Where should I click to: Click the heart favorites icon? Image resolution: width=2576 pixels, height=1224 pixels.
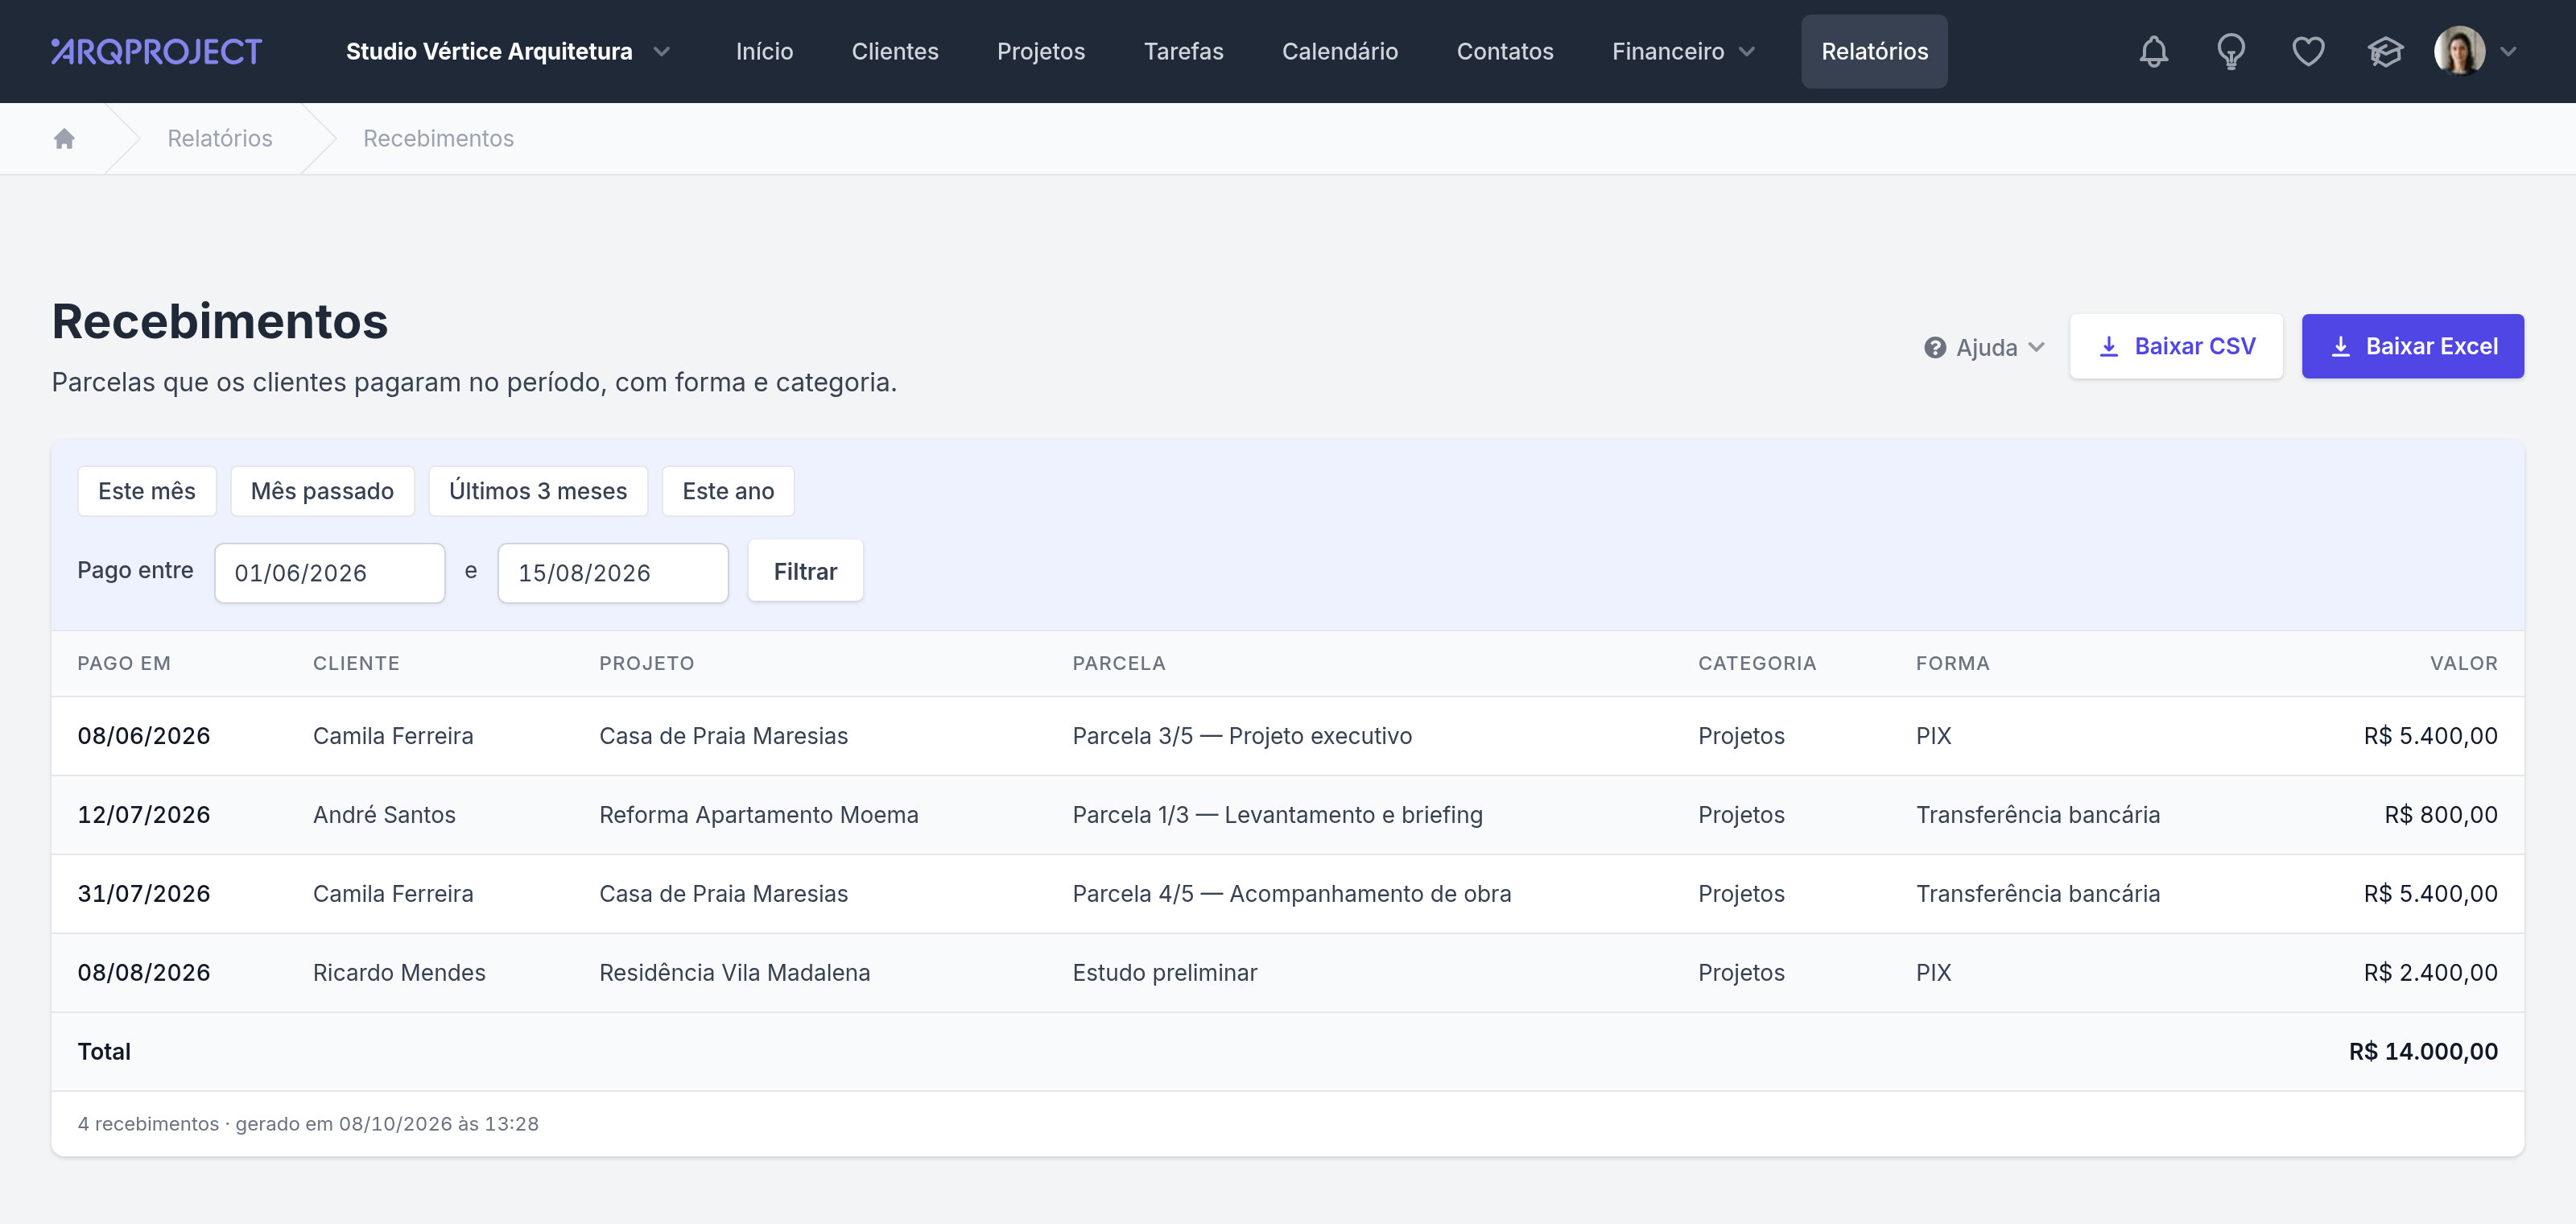[2307, 51]
